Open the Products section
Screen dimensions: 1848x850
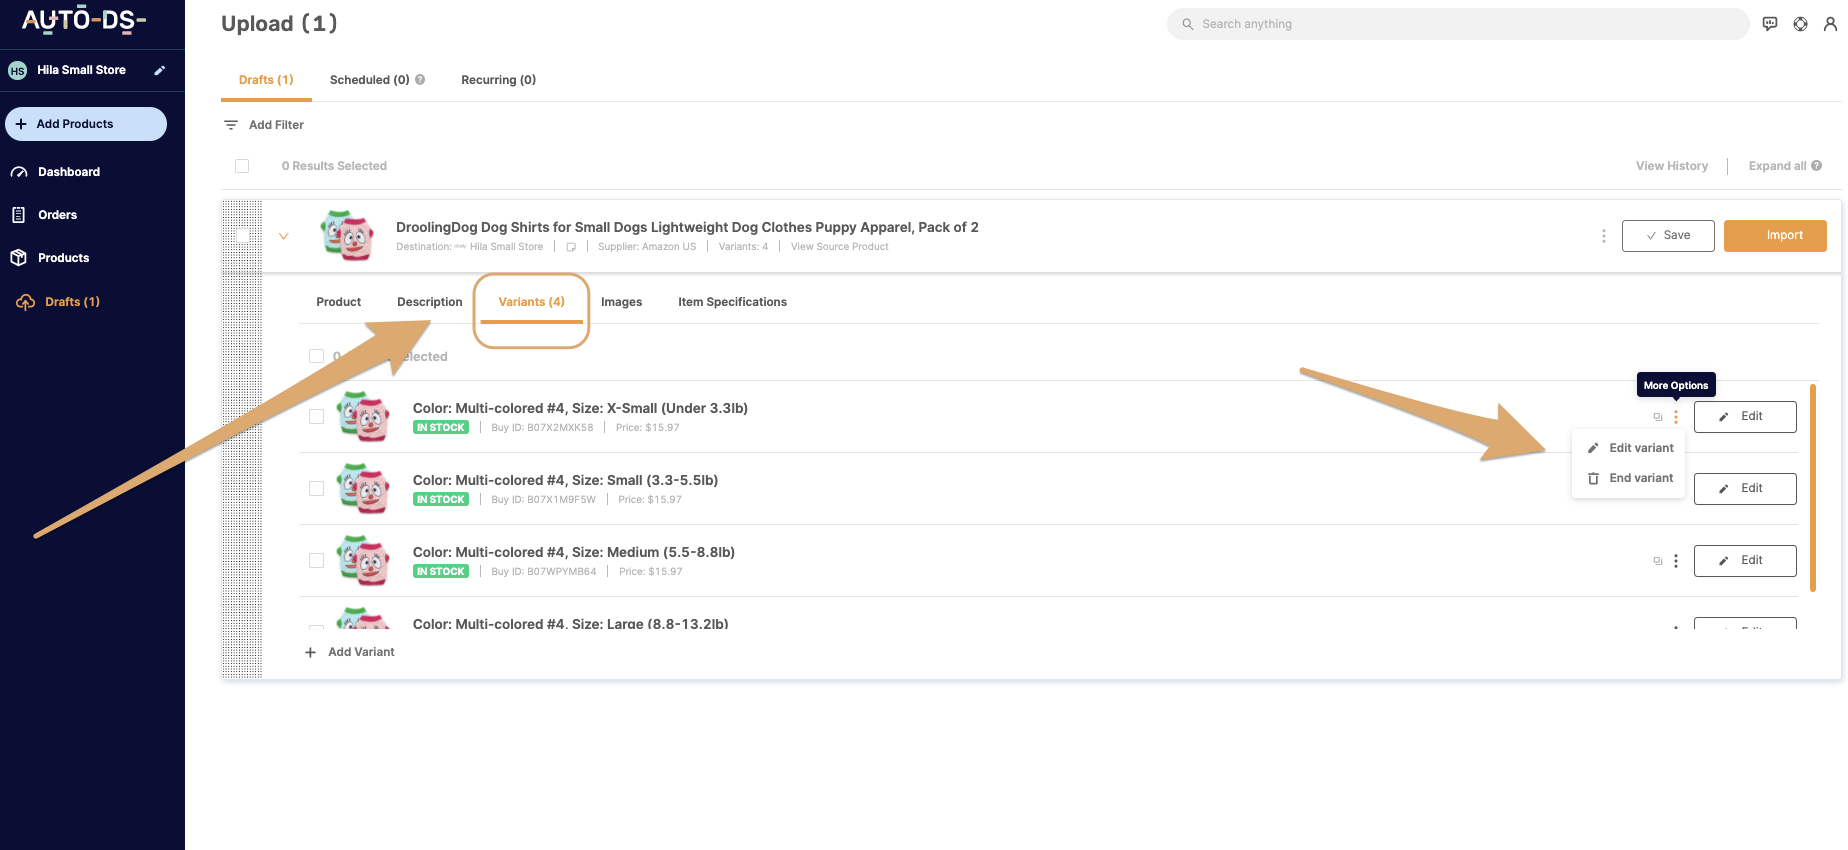[x=63, y=258]
